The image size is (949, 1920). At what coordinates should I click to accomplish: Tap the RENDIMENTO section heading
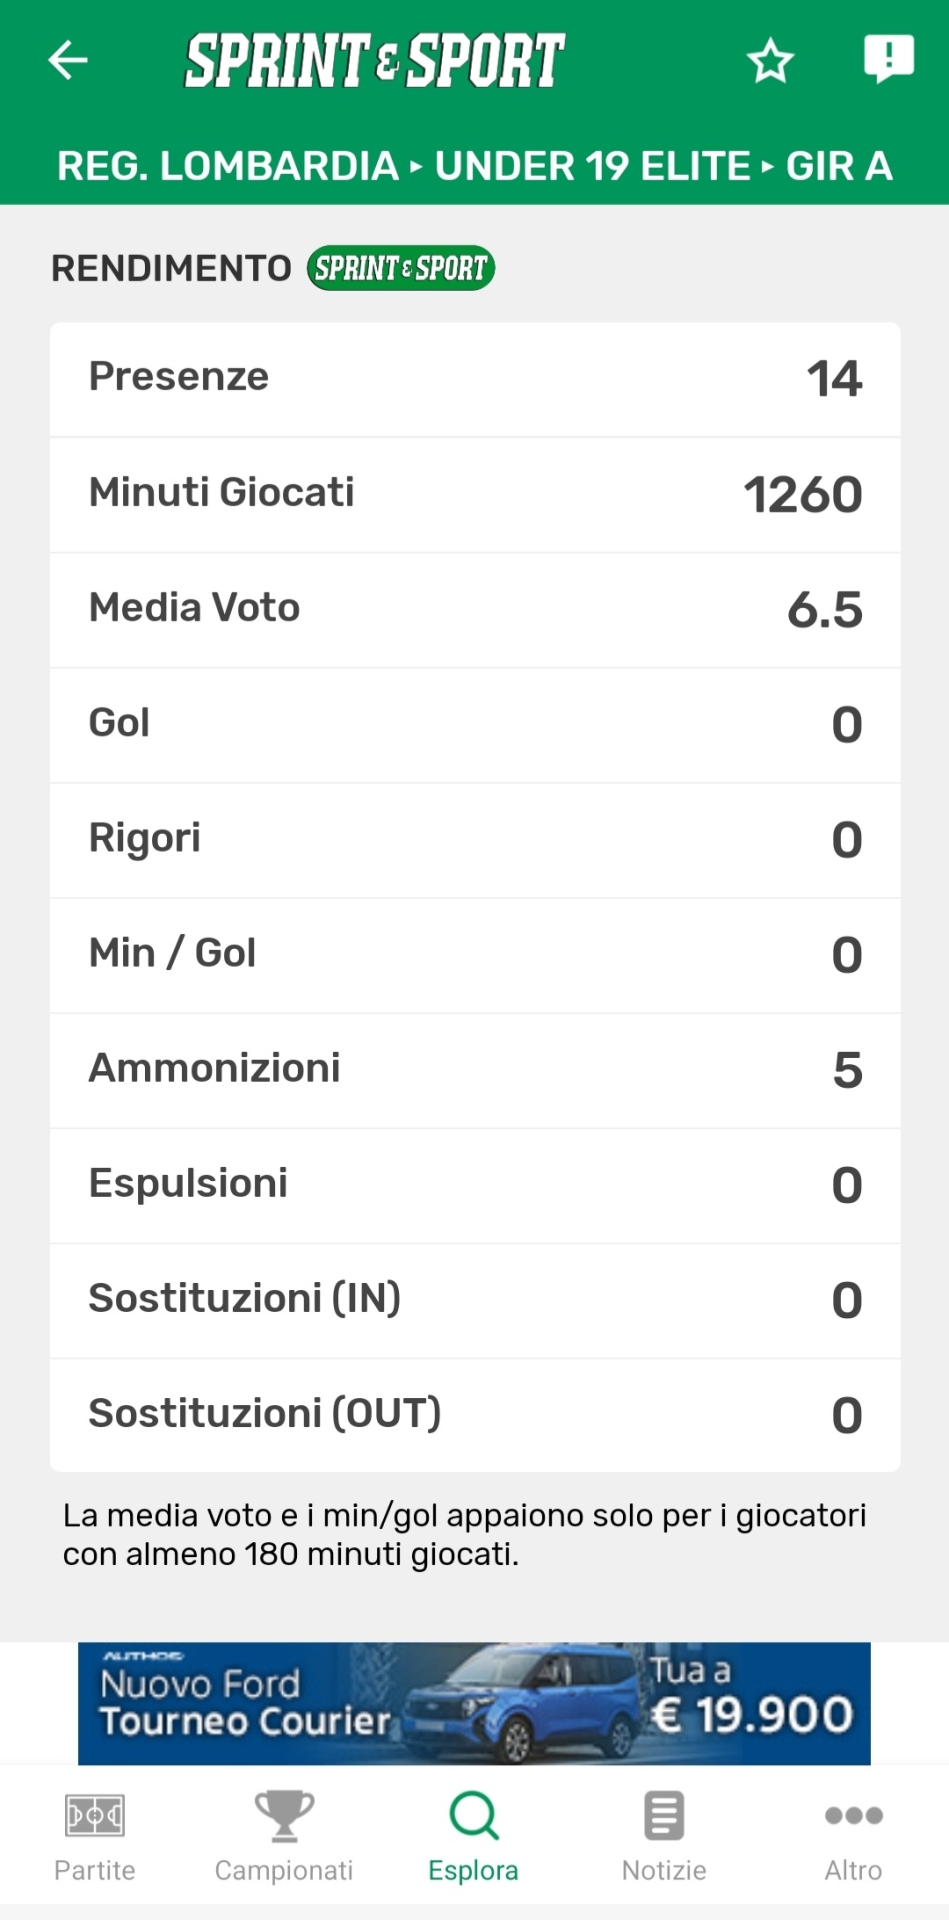pyautogui.click(x=171, y=268)
